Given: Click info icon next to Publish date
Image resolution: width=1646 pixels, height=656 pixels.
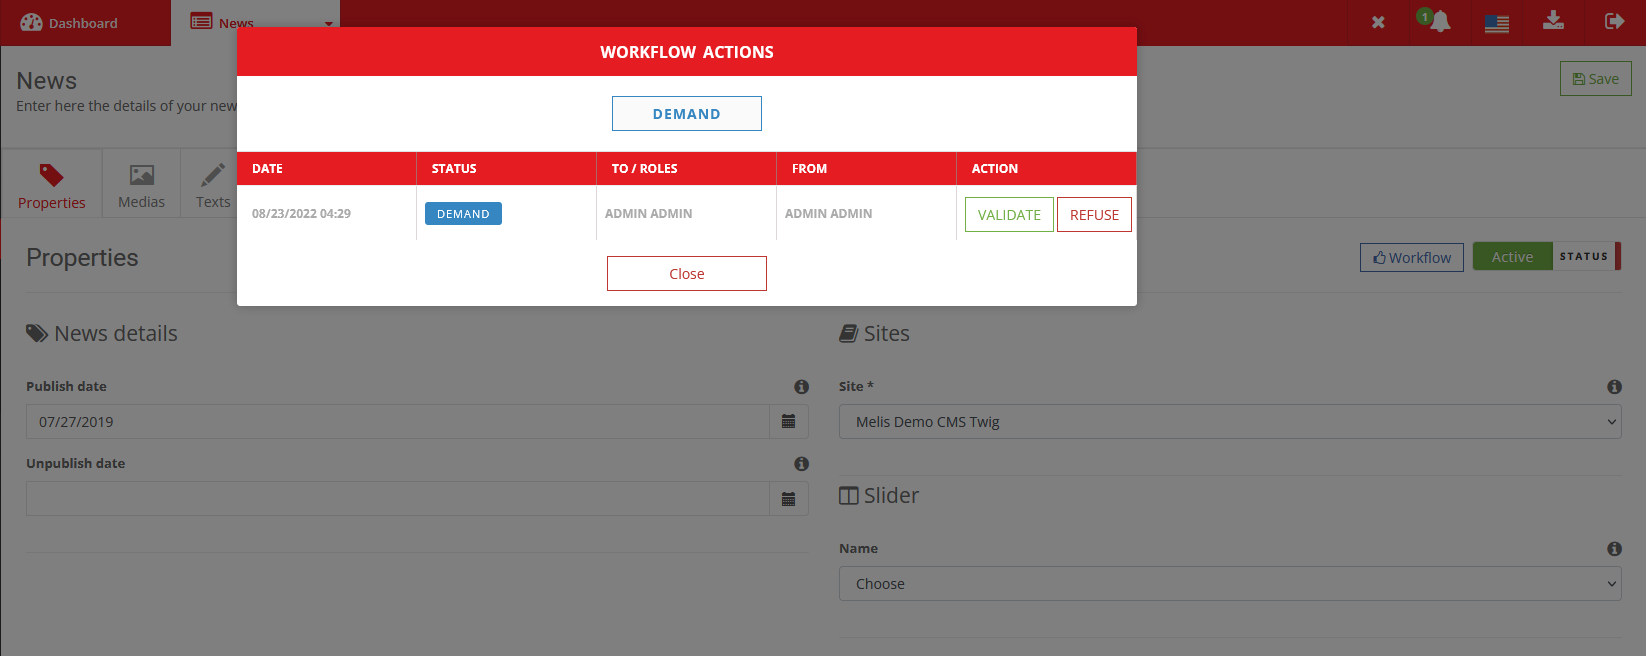Looking at the screenshot, I should click(801, 387).
